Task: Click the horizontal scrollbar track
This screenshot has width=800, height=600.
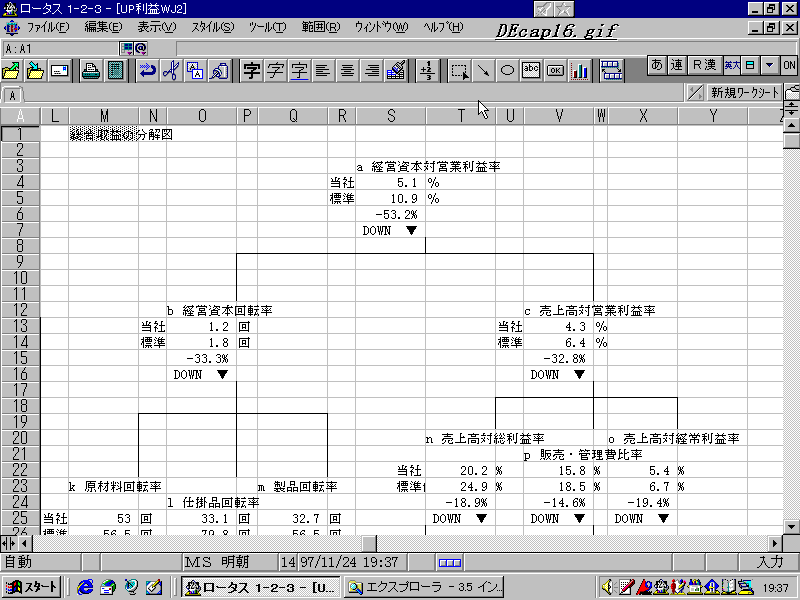Action: (x=600, y=543)
